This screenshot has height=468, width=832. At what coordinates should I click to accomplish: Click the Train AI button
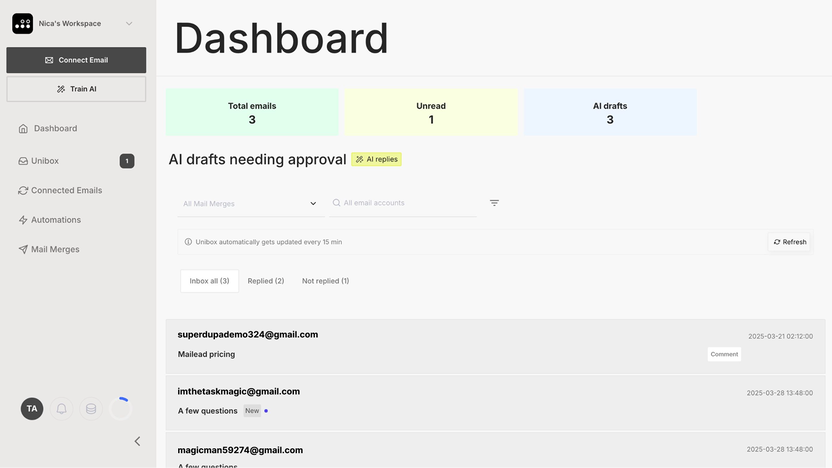(76, 89)
